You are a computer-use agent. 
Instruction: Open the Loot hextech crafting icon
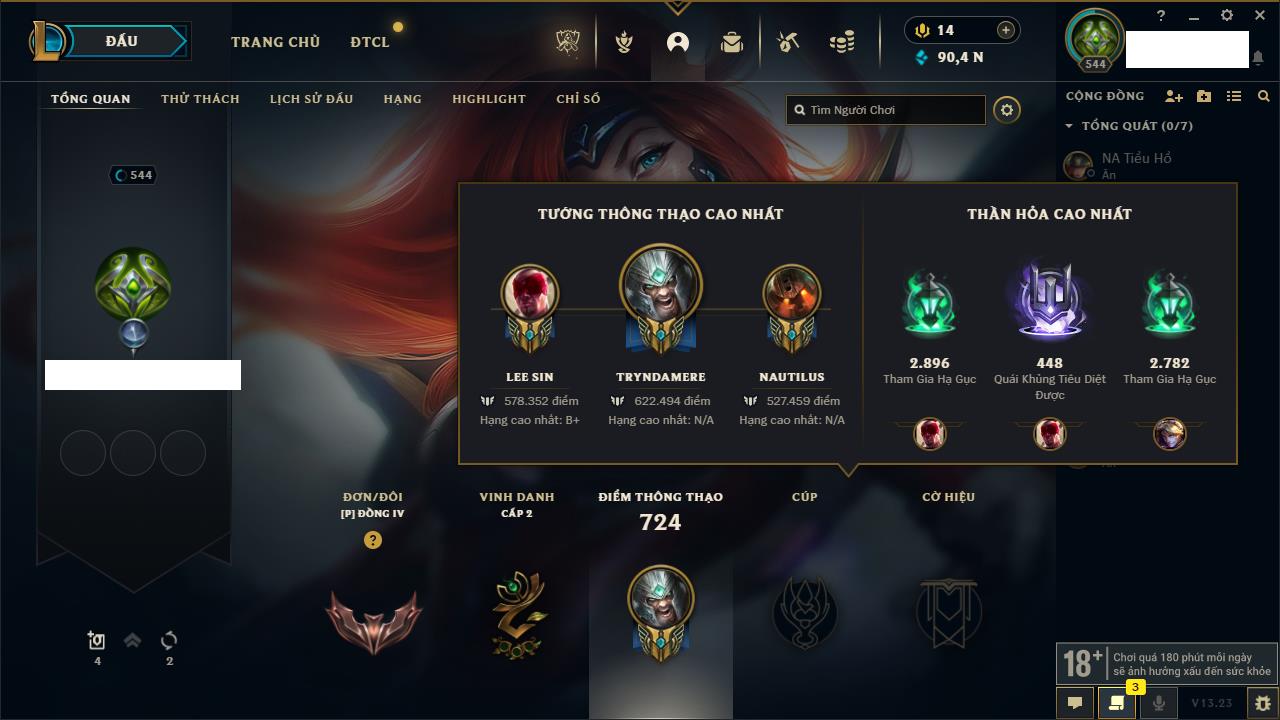[x=788, y=42]
